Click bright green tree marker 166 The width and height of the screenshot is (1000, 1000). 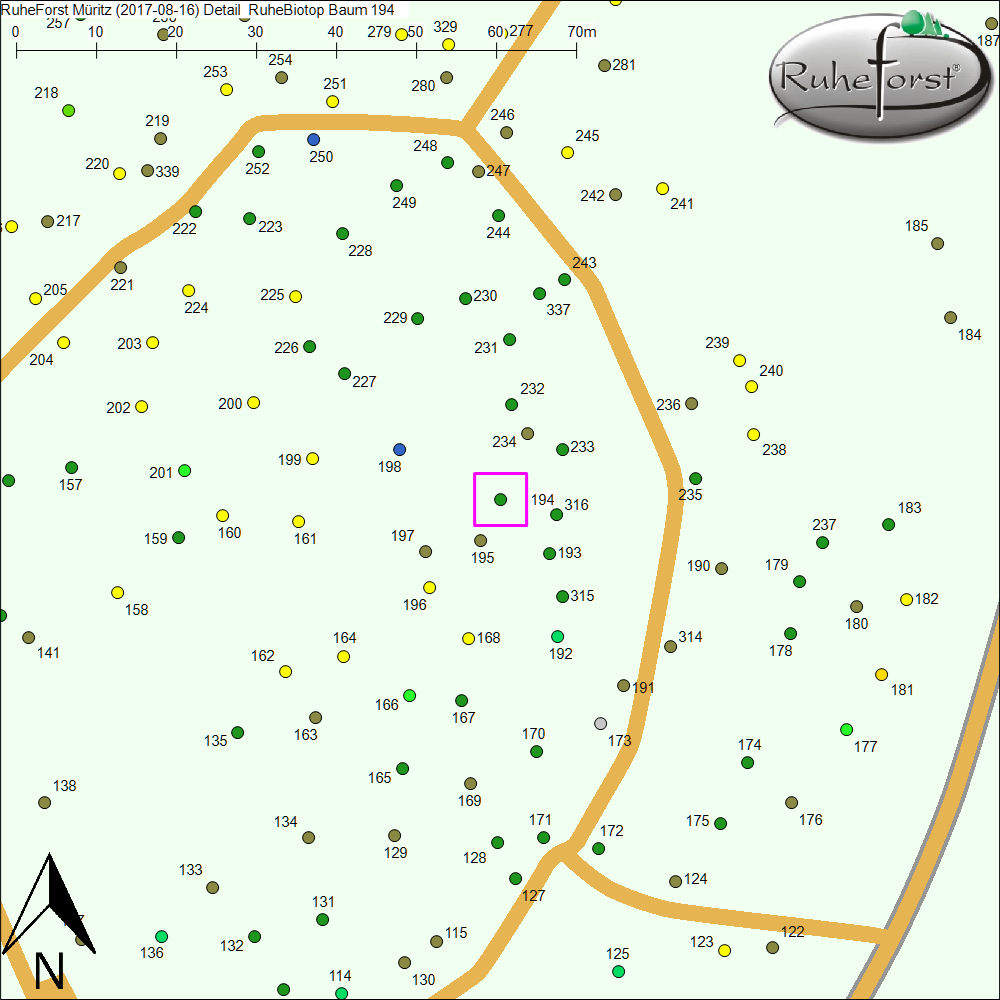(409, 695)
